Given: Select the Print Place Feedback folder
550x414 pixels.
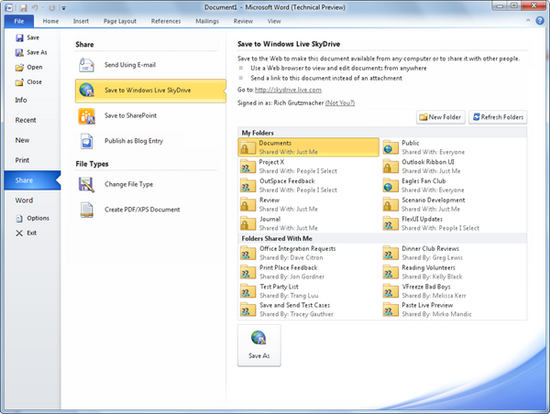Looking at the screenshot, I should point(308,272).
